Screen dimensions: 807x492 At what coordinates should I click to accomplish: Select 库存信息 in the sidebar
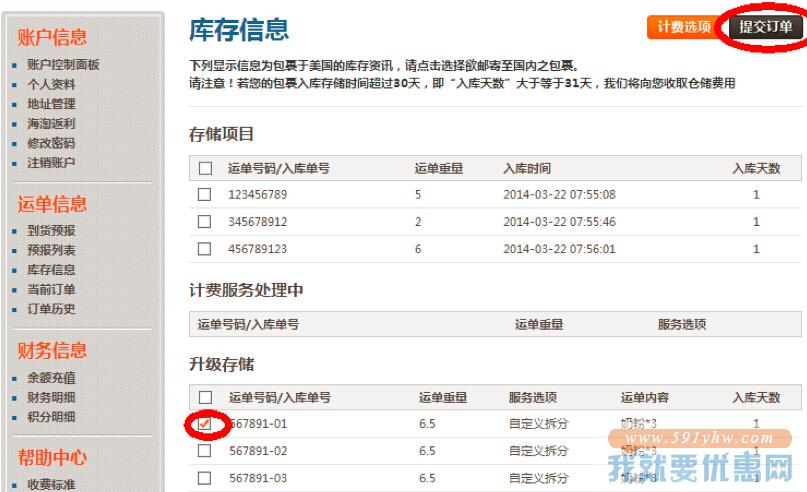click(51, 270)
